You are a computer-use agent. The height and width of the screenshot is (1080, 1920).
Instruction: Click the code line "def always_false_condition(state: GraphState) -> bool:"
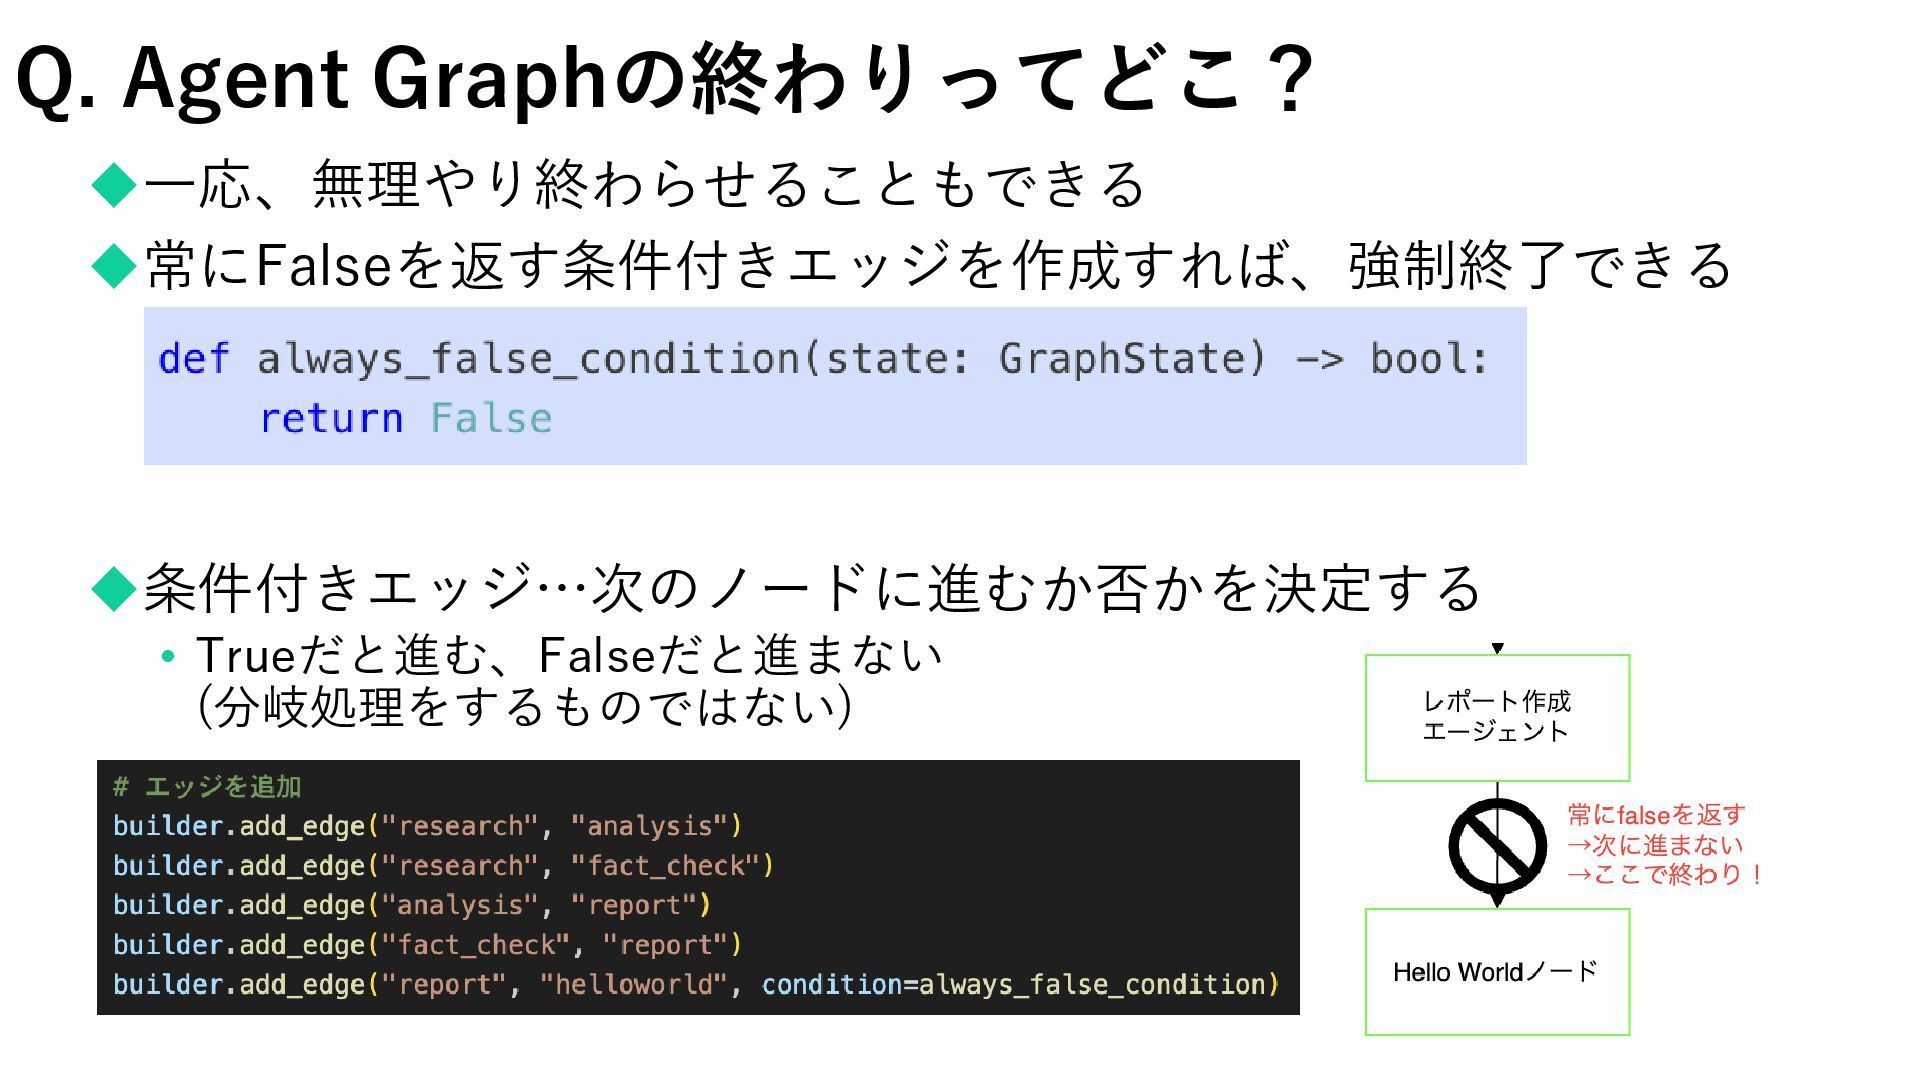823,359
